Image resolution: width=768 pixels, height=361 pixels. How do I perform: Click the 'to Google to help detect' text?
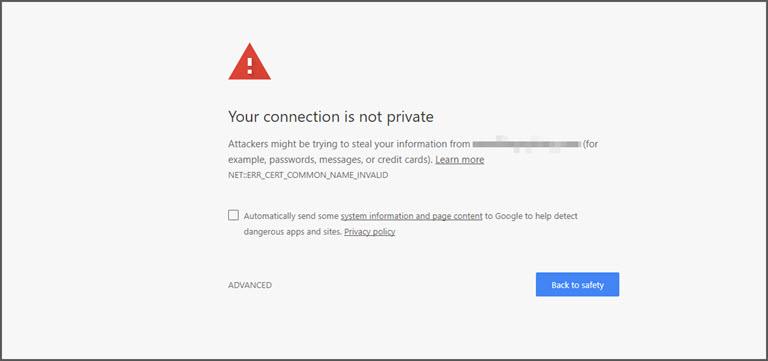[531, 216]
